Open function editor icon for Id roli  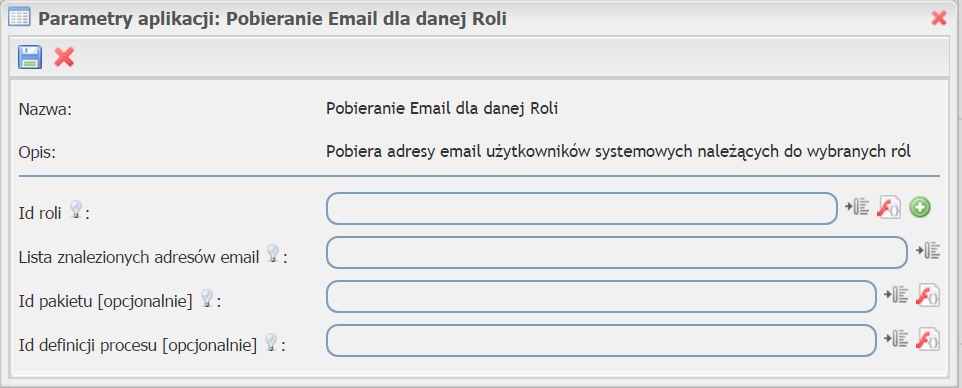coord(889,208)
